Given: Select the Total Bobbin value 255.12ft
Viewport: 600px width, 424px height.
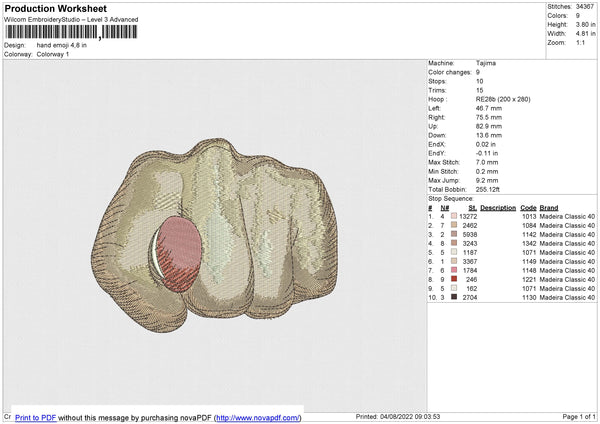Looking at the screenshot, I should pos(488,189).
